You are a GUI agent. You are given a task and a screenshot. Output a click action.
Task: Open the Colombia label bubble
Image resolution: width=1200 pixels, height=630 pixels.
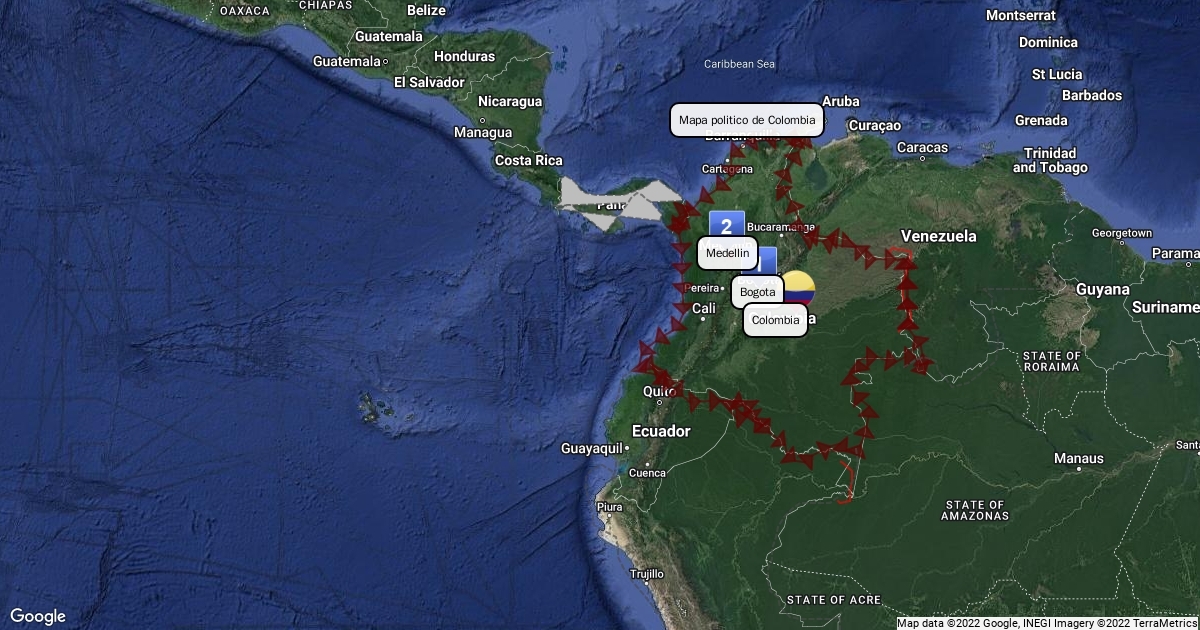coord(775,320)
